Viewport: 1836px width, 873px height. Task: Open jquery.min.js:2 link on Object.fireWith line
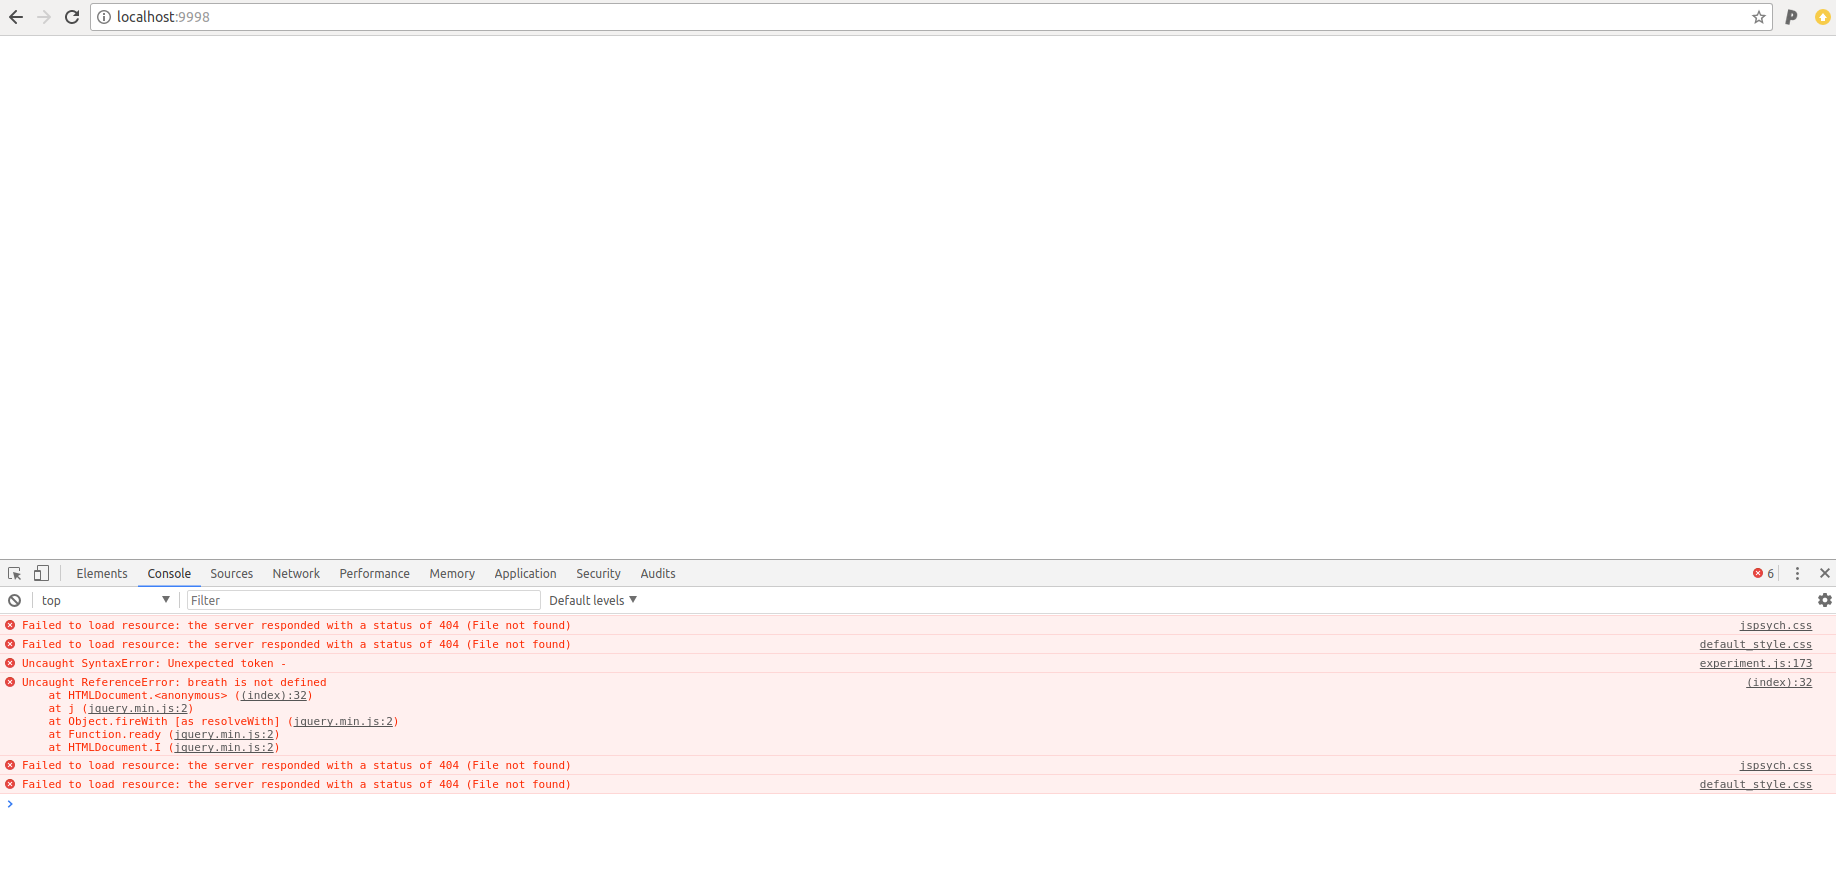[343, 721]
